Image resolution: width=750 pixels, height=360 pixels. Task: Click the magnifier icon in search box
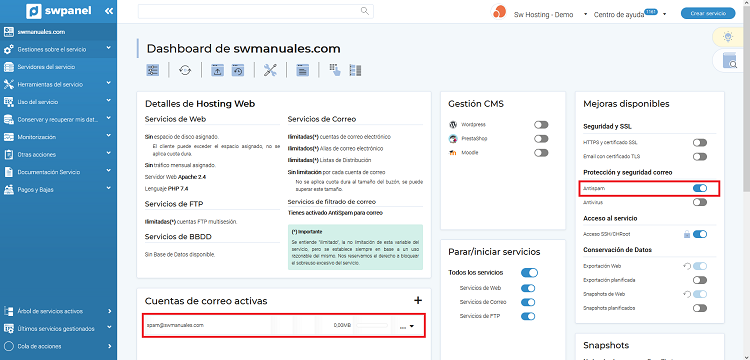click(365, 11)
